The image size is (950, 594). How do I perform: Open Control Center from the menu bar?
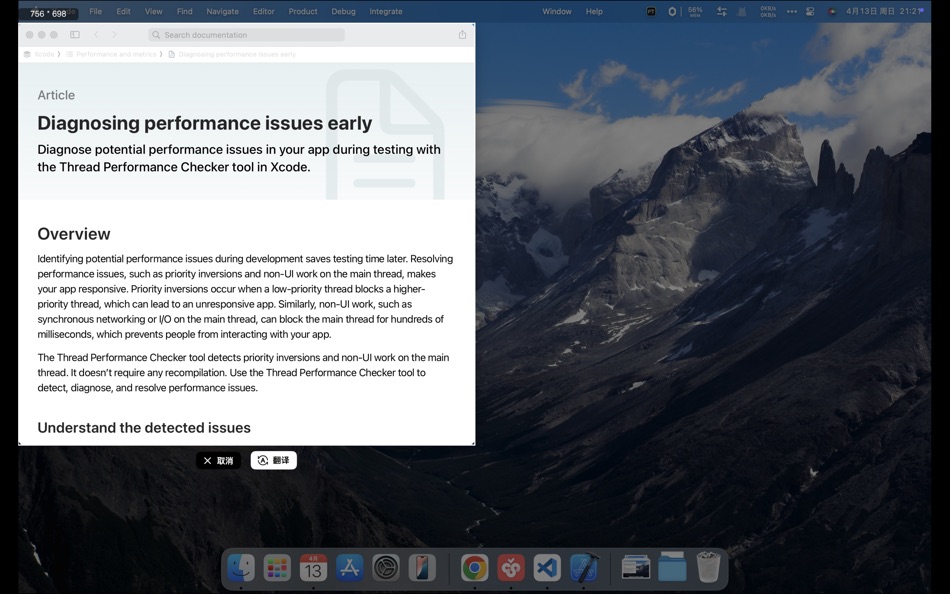(x=810, y=11)
